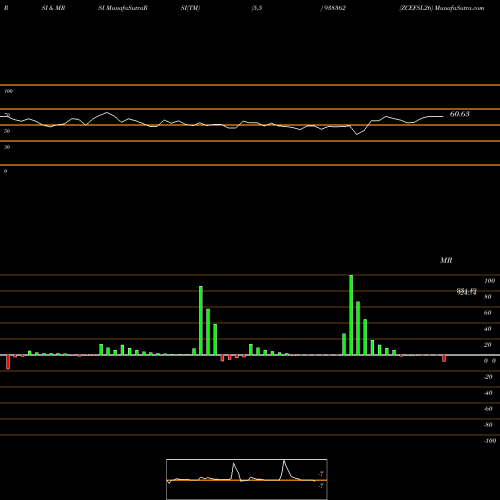Click the RSI 50 axis label
The height and width of the screenshot is (500, 500).
(7, 131)
